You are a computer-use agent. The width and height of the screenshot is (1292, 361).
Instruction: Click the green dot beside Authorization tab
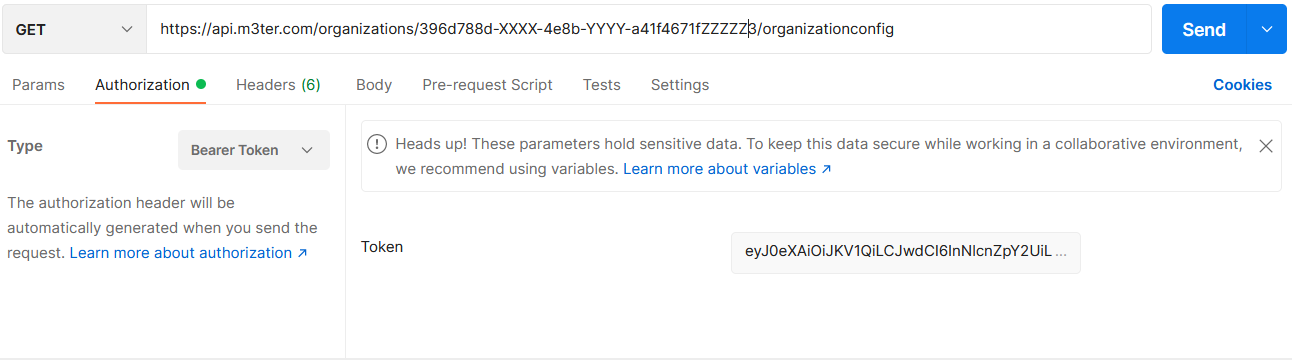click(x=201, y=85)
